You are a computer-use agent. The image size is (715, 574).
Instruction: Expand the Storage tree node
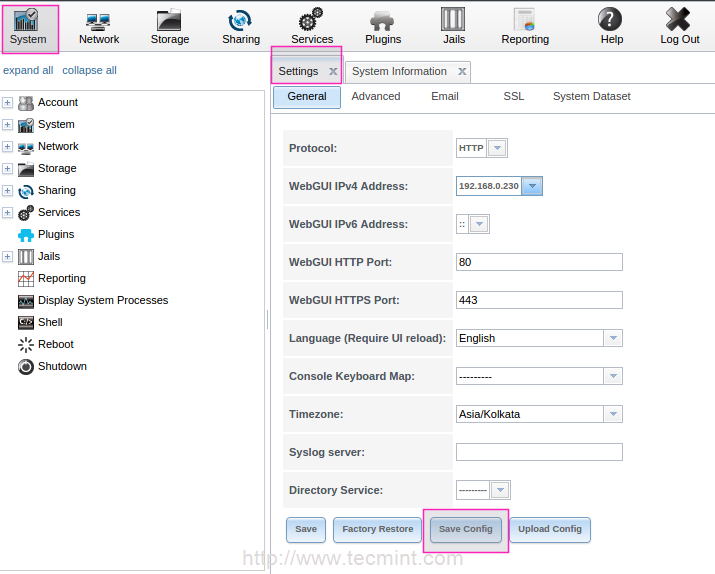tap(7, 168)
